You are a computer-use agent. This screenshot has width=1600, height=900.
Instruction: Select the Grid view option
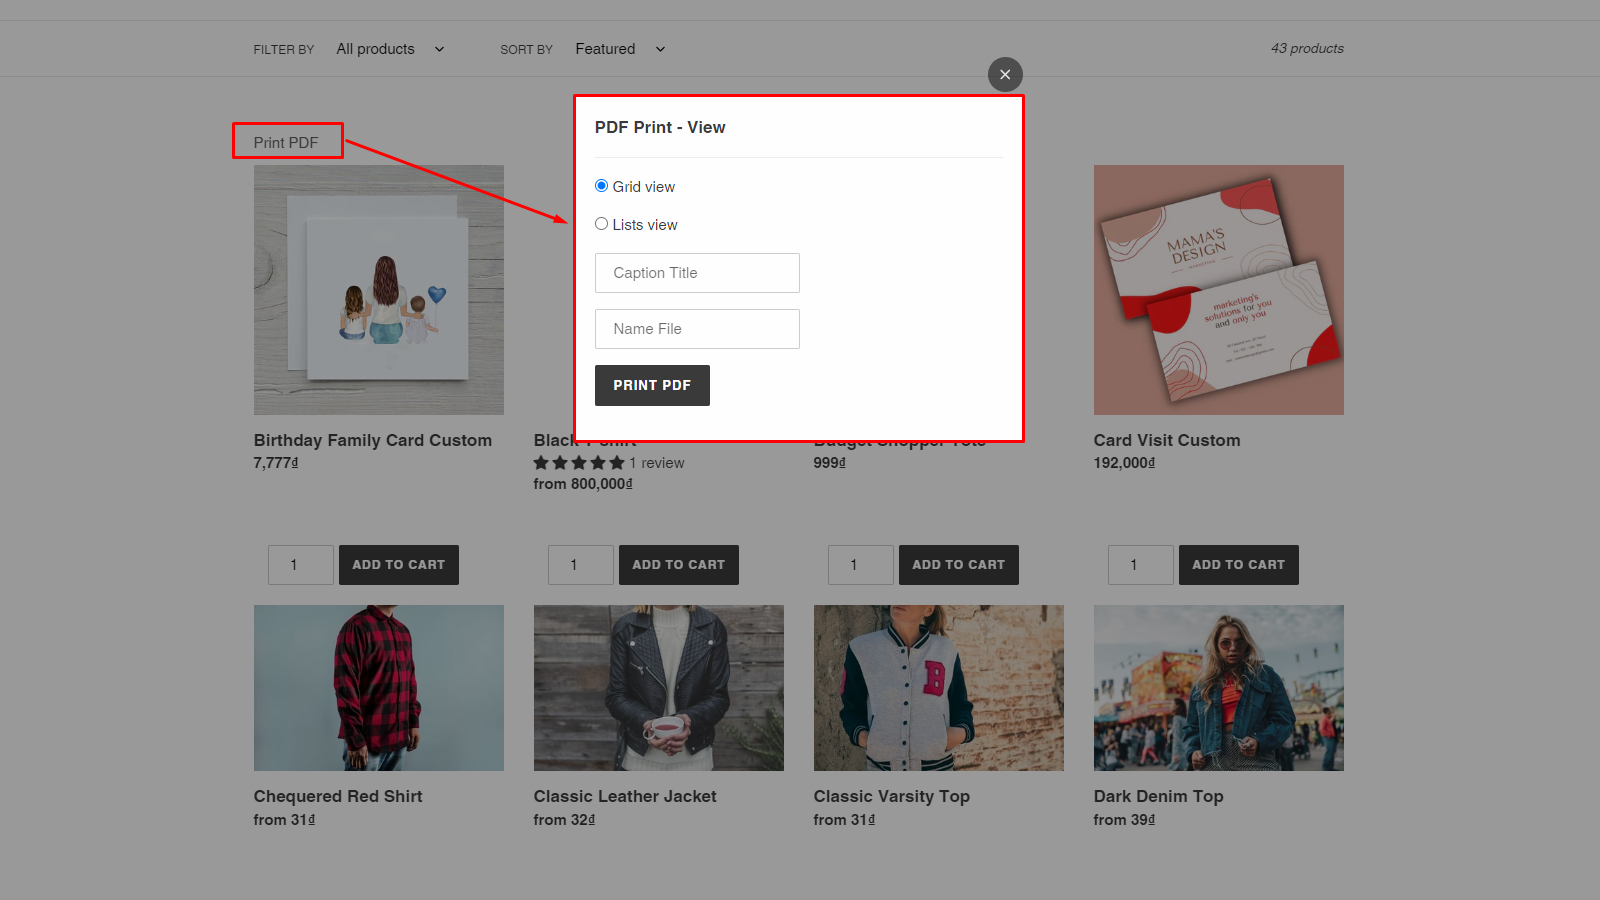tap(601, 185)
